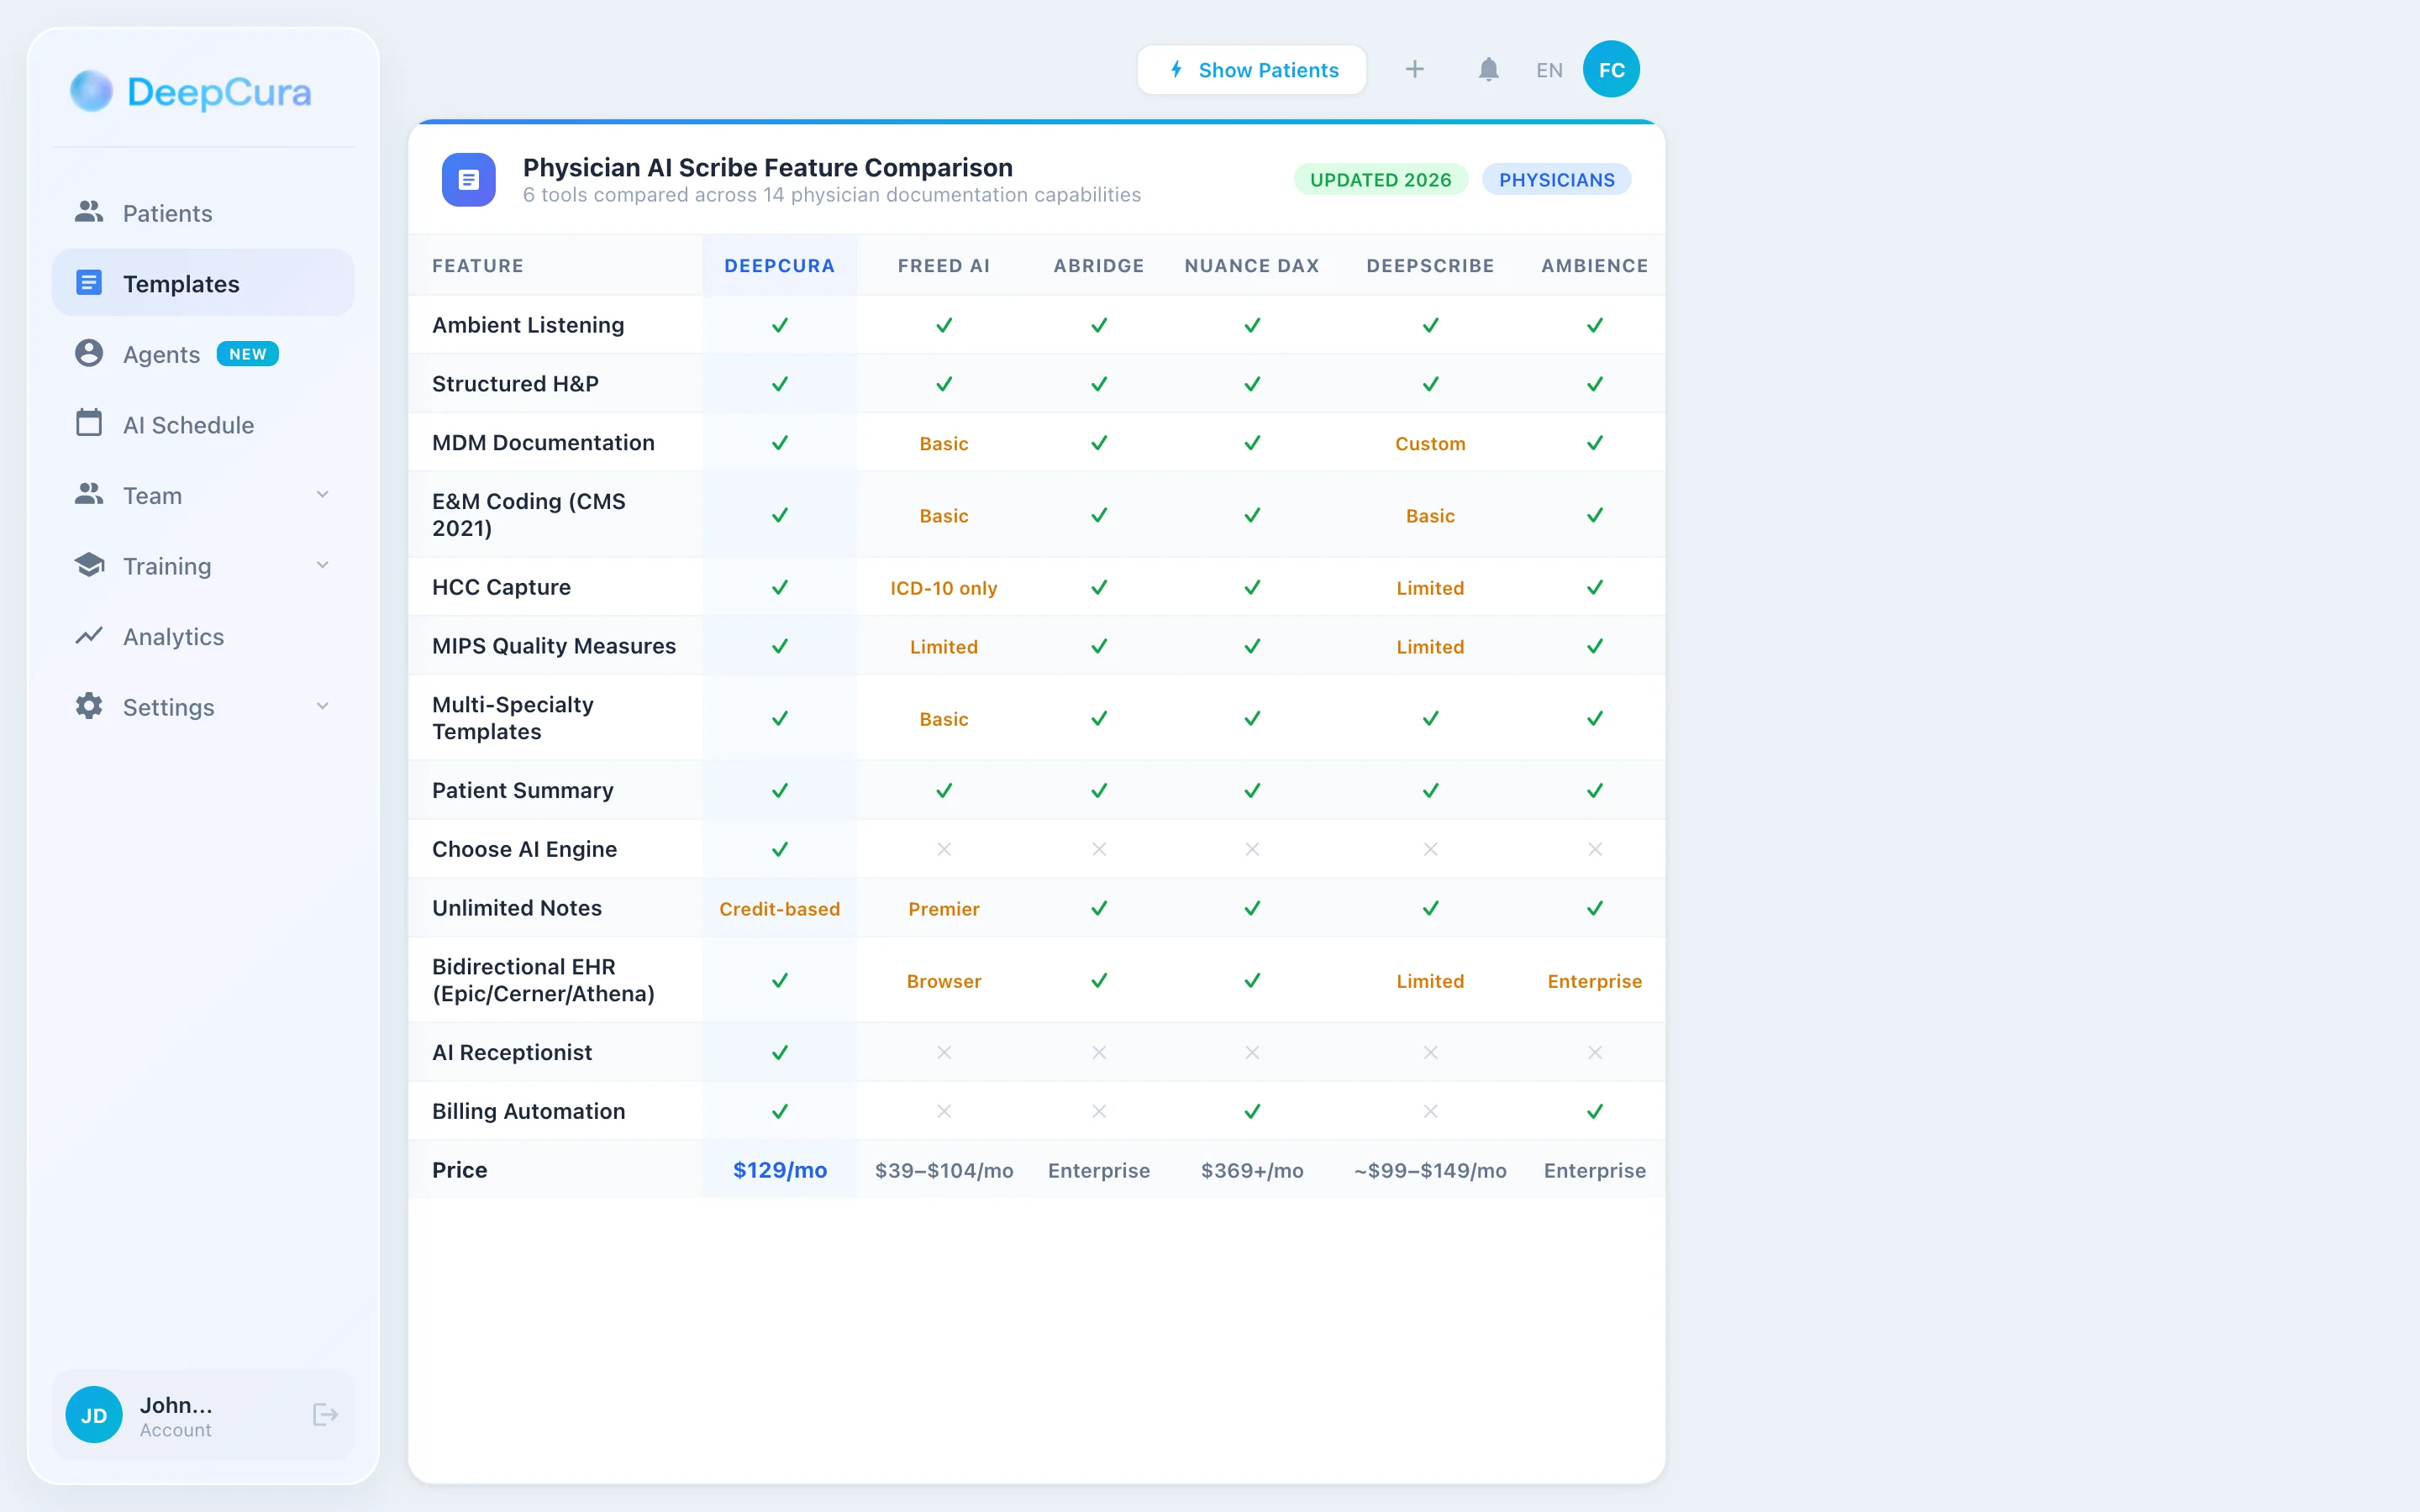Image resolution: width=2420 pixels, height=1512 pixels.
Task: Click the UPDATED 2026 badge
Action: (x=1380, y=180)
